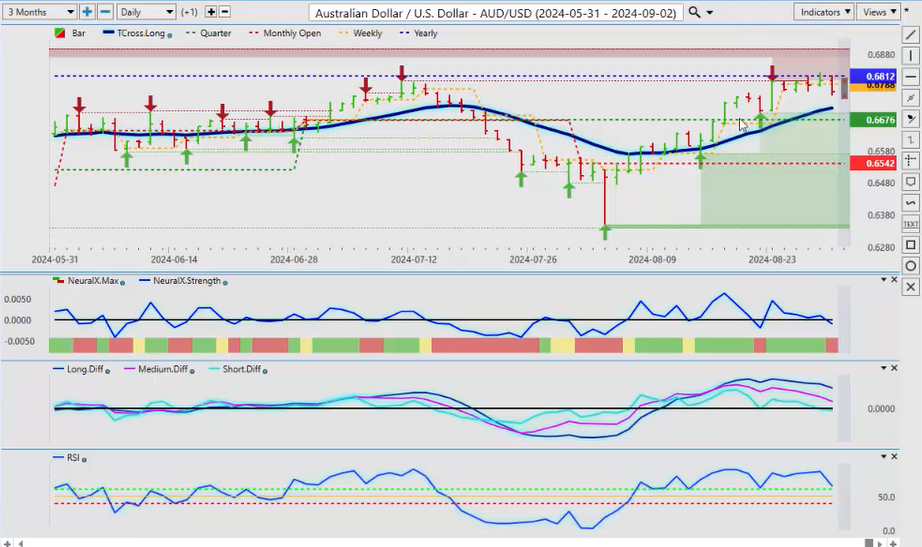Click the AUD/USD symbol name field
The image size is (922, 547).
tap(494, 13)
